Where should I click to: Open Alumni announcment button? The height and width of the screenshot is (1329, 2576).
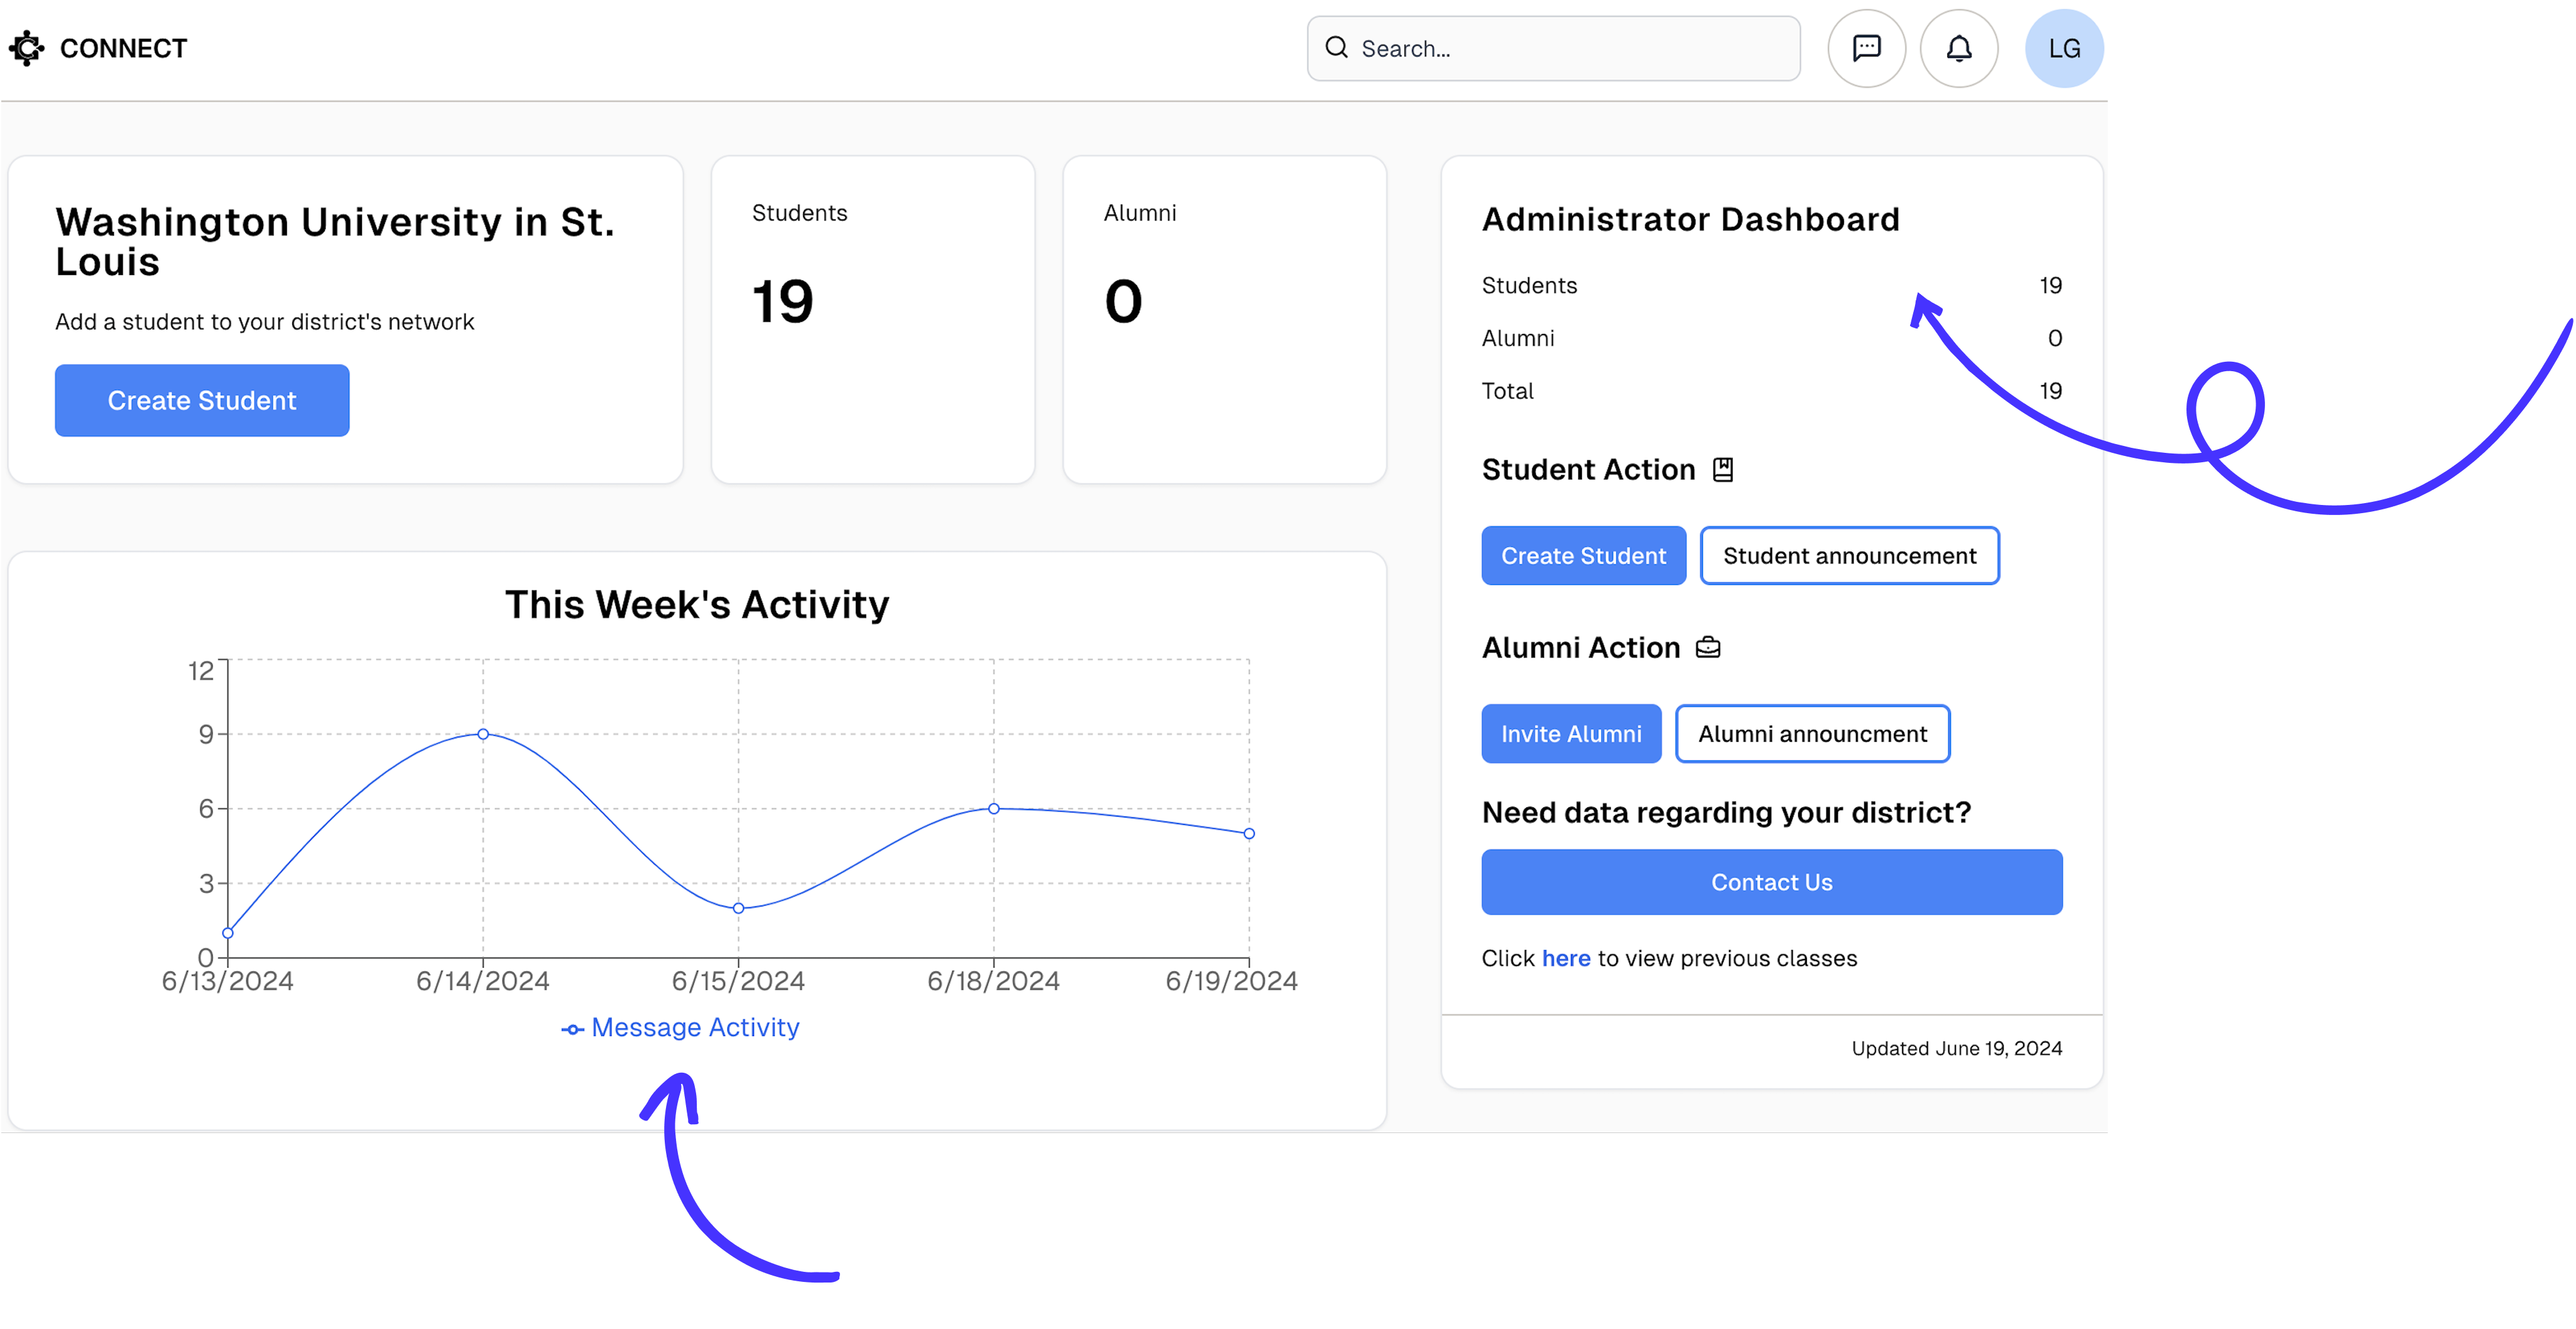coord(1812,733)
